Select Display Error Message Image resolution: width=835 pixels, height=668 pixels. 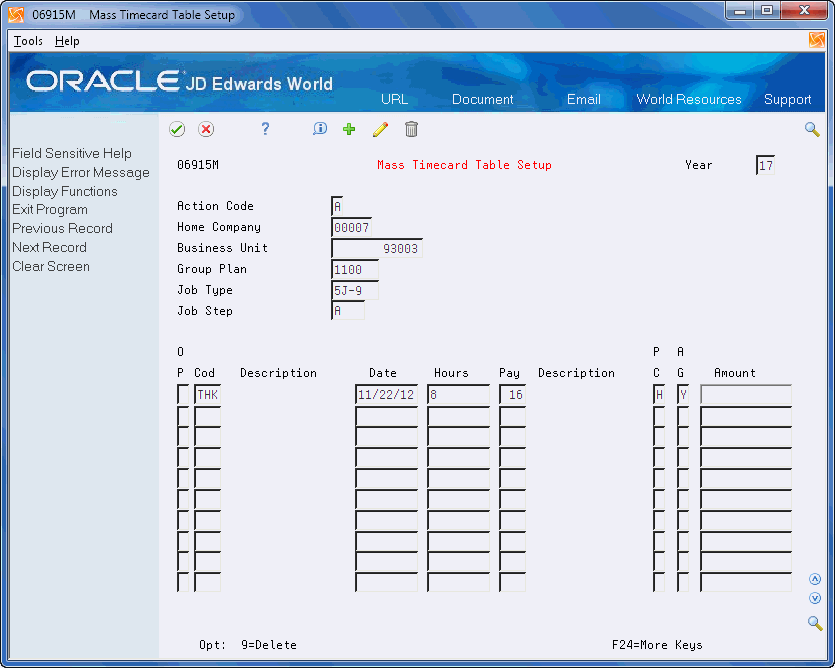pyautogui.click(x=81, y=173)
